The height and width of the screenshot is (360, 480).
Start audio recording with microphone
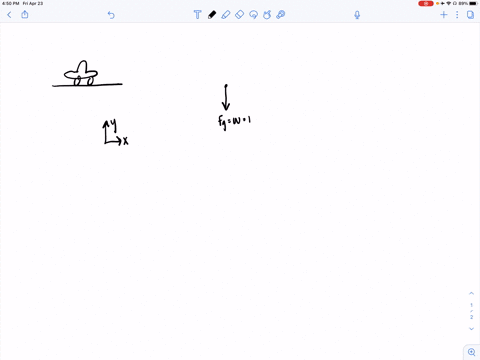(357, 15)
